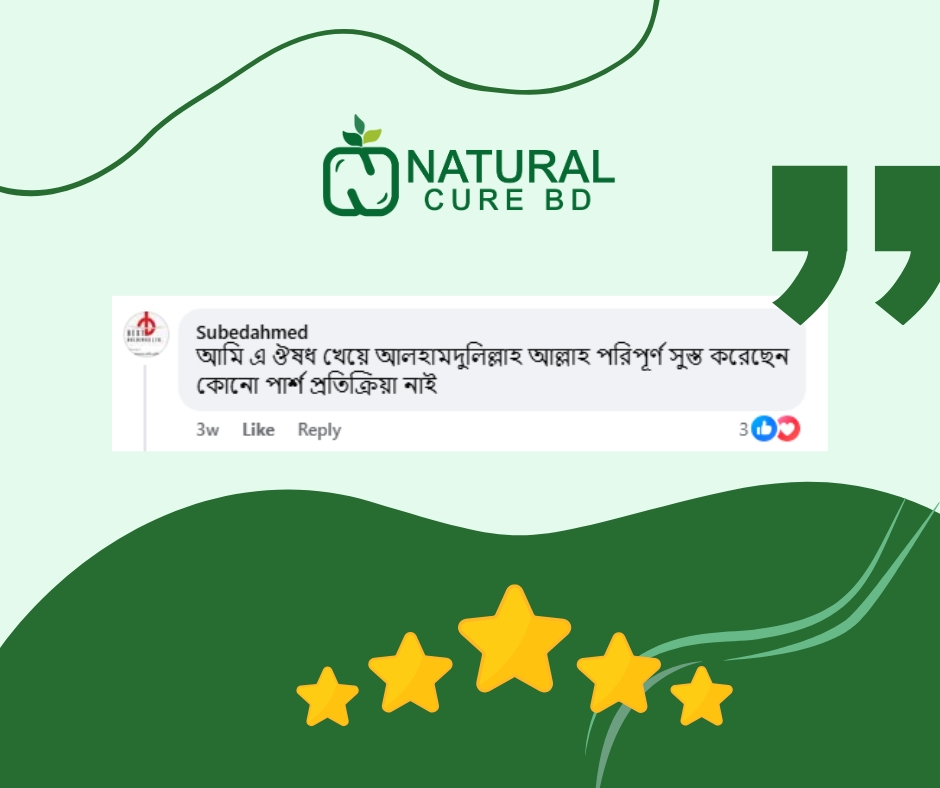The height and width of the screenshot is (788, 940).
Task: Click the blue thumbs-up reaction icon
Action: pyautogui.click(x=764, y=429)
